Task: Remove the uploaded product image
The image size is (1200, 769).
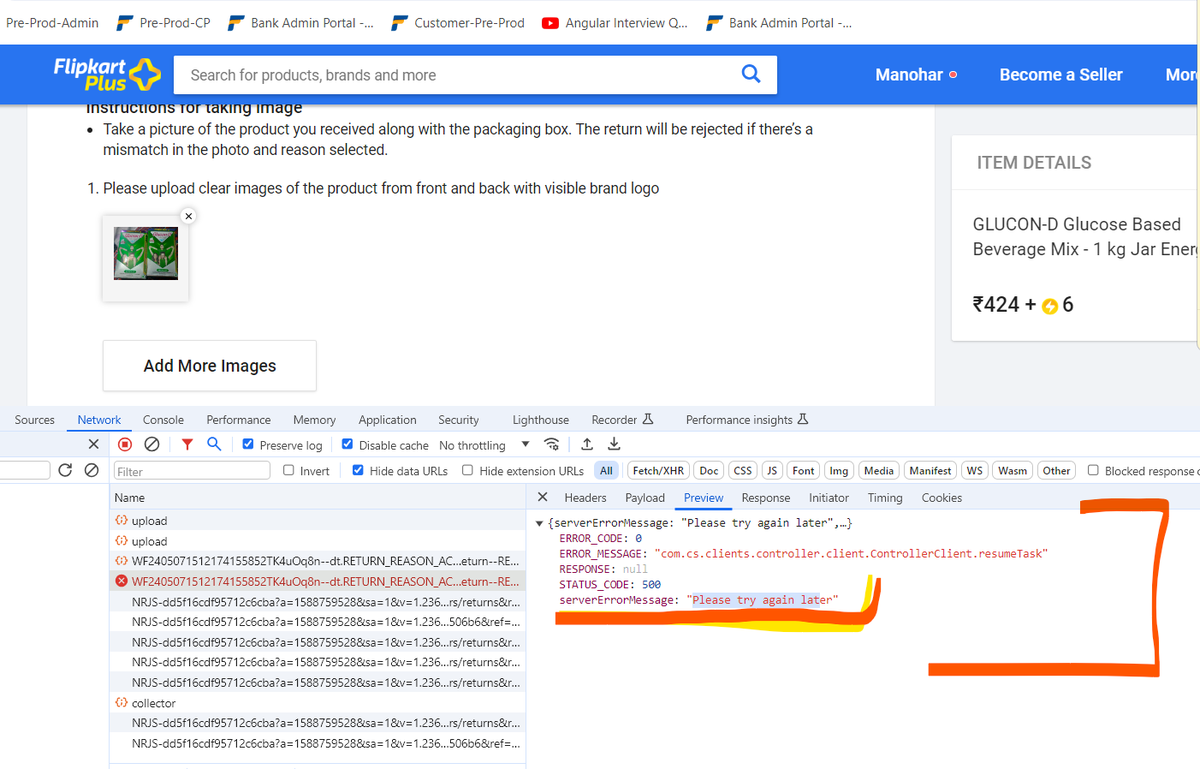Action: 188,215
